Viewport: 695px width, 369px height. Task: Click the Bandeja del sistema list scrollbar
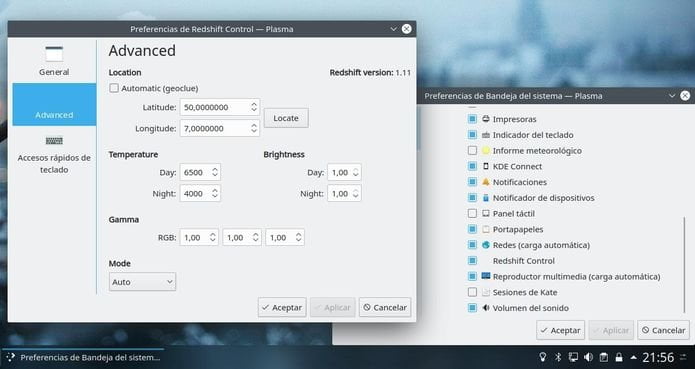point(685,264)
